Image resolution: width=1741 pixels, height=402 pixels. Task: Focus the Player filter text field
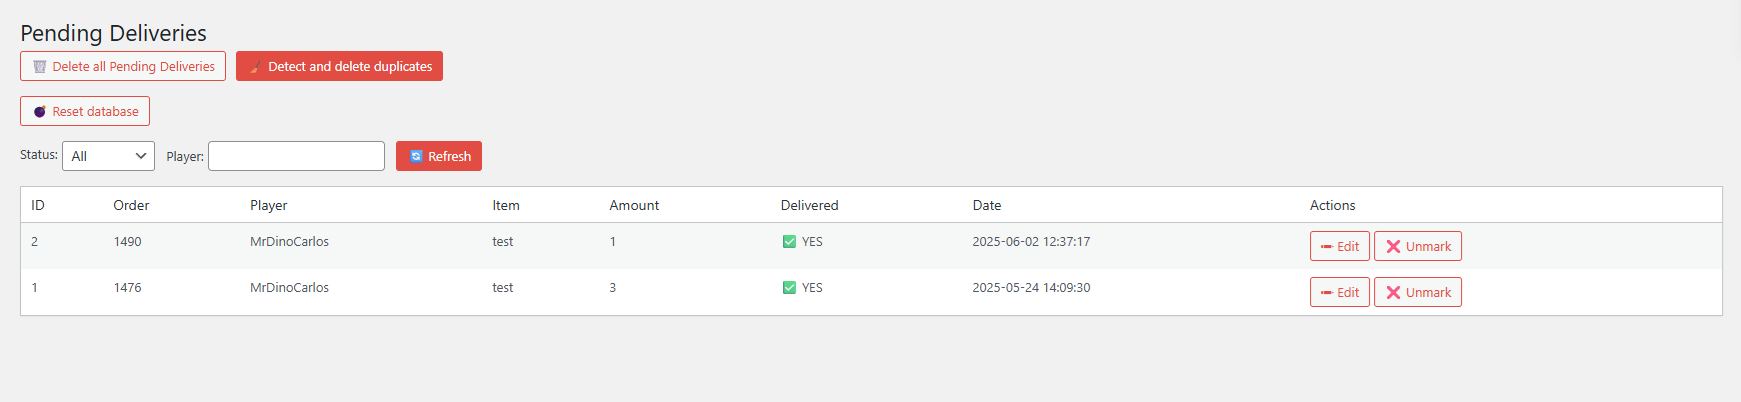click(x=296, y=156)
